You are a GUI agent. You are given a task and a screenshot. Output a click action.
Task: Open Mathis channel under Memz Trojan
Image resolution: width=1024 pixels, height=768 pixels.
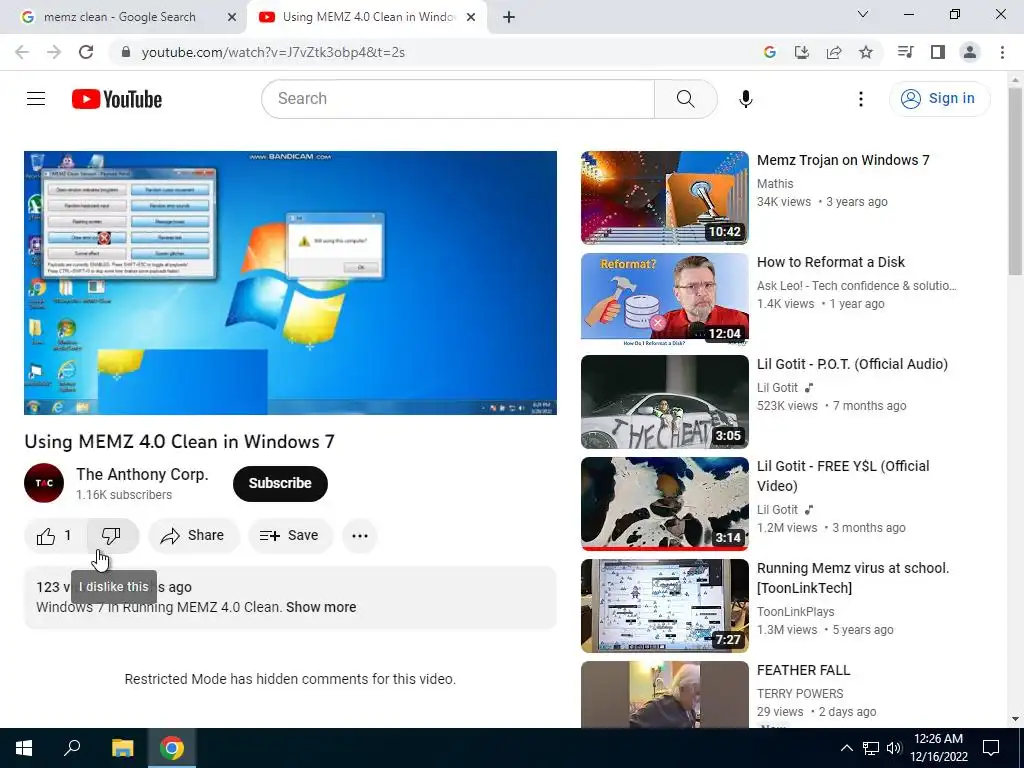point(775,184)
